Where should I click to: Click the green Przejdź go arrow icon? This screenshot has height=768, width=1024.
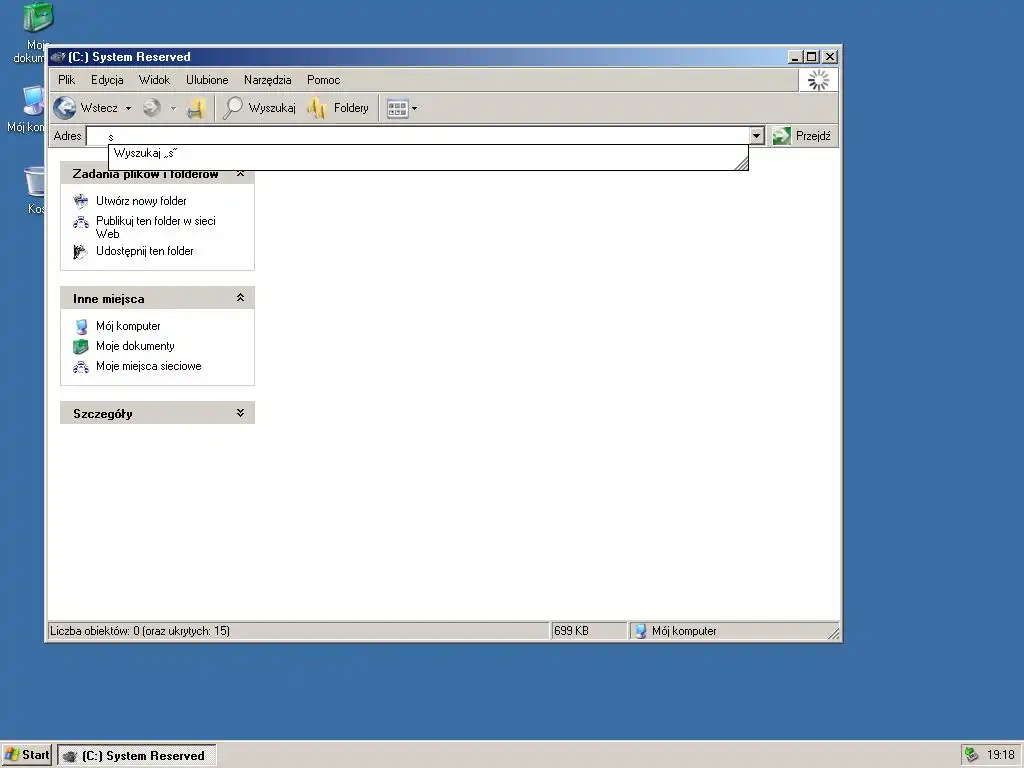(x=781, y=136)
